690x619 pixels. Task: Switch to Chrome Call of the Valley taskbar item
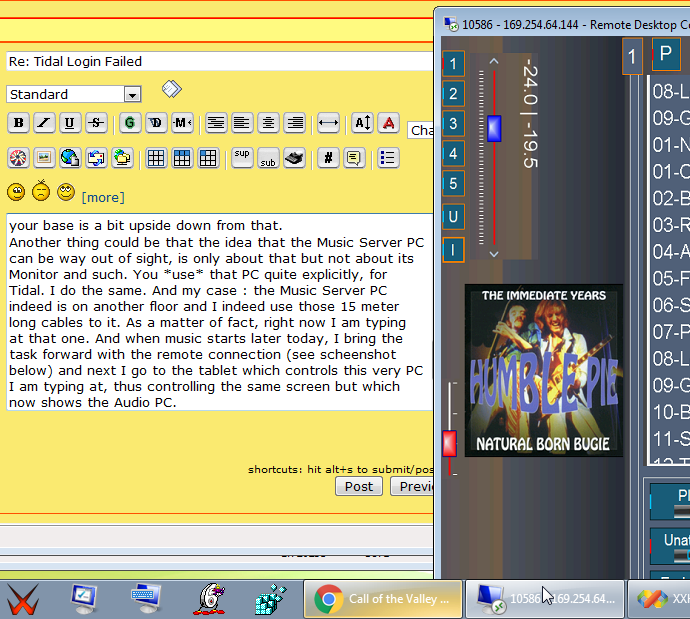[x=383, y=599]
